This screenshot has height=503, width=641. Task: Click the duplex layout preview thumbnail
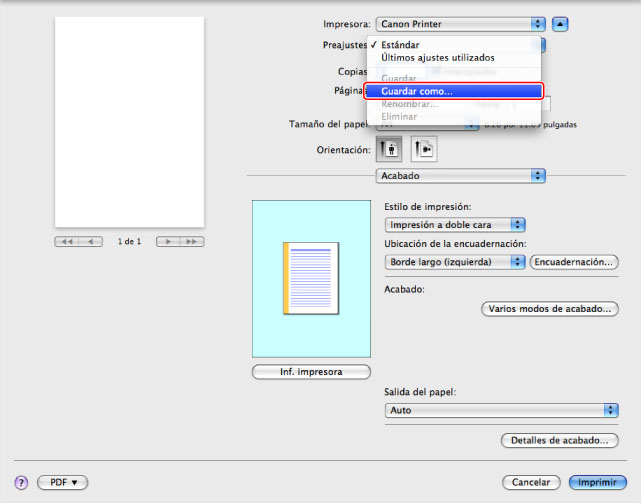point(310,278)
